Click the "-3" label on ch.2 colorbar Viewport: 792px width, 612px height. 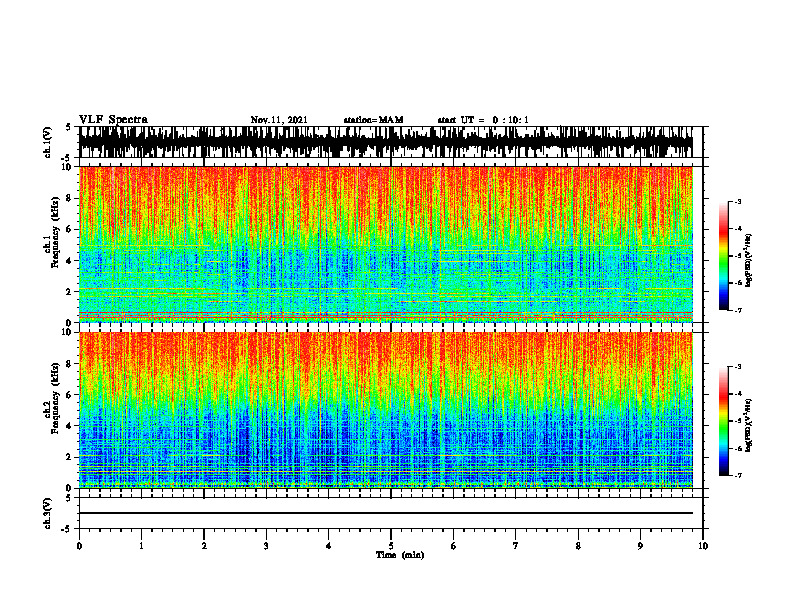click(x=737, y=367)
